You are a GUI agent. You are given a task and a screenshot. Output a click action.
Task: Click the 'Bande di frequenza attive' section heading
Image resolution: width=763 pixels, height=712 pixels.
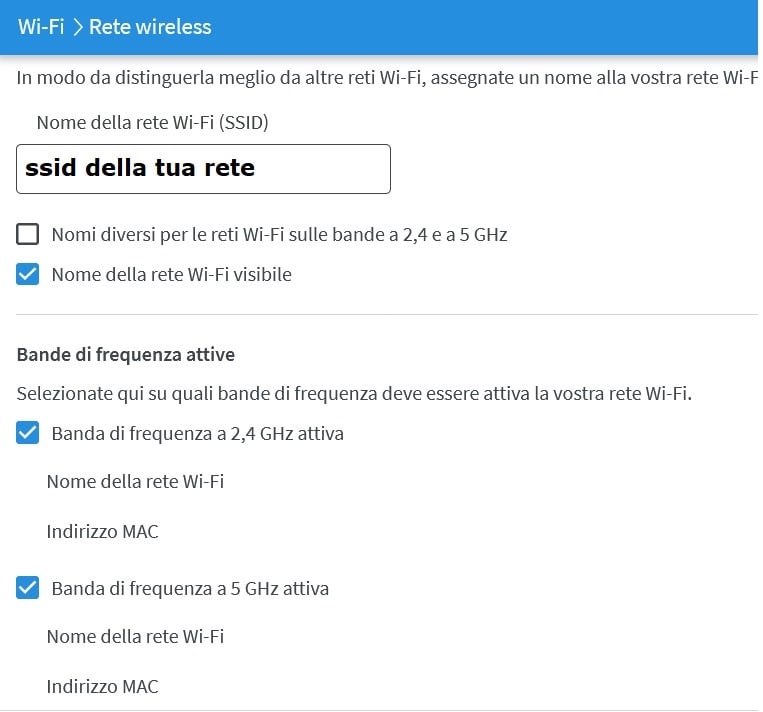pos(126,355)
